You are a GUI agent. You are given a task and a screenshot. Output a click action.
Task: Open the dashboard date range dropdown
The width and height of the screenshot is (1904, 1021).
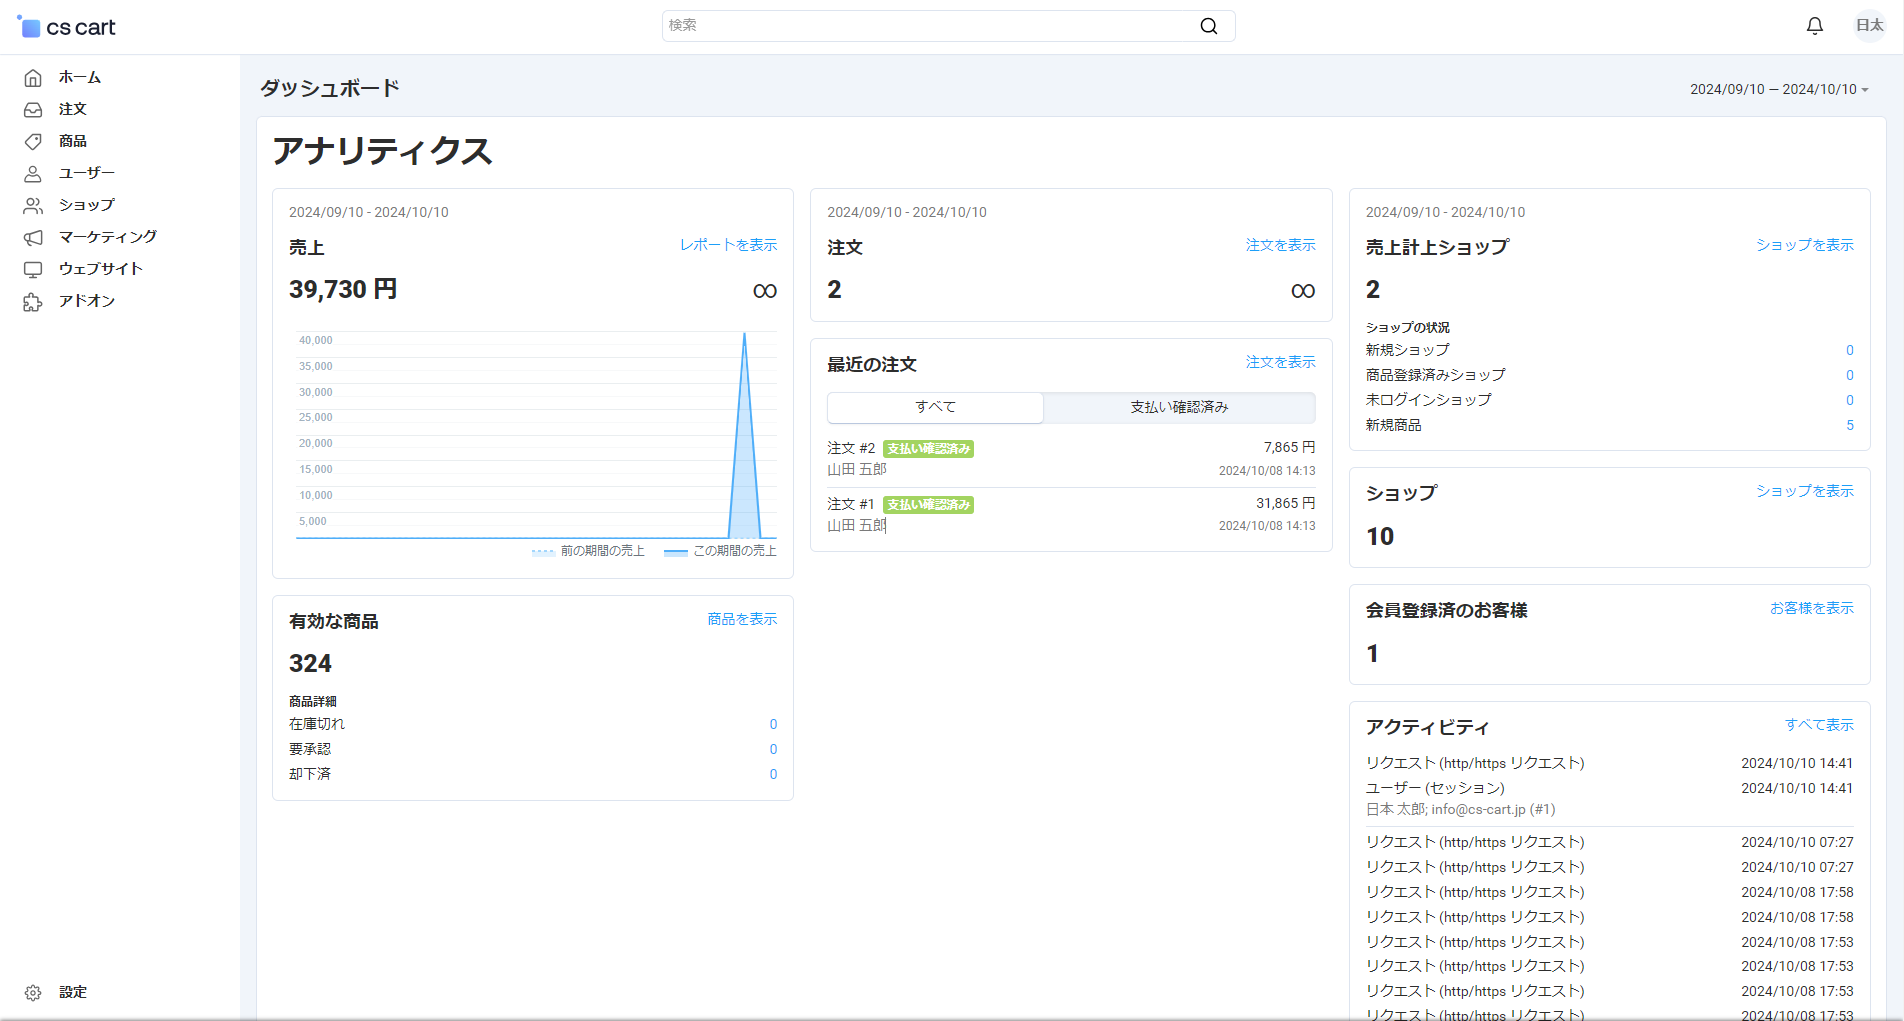1778,89
